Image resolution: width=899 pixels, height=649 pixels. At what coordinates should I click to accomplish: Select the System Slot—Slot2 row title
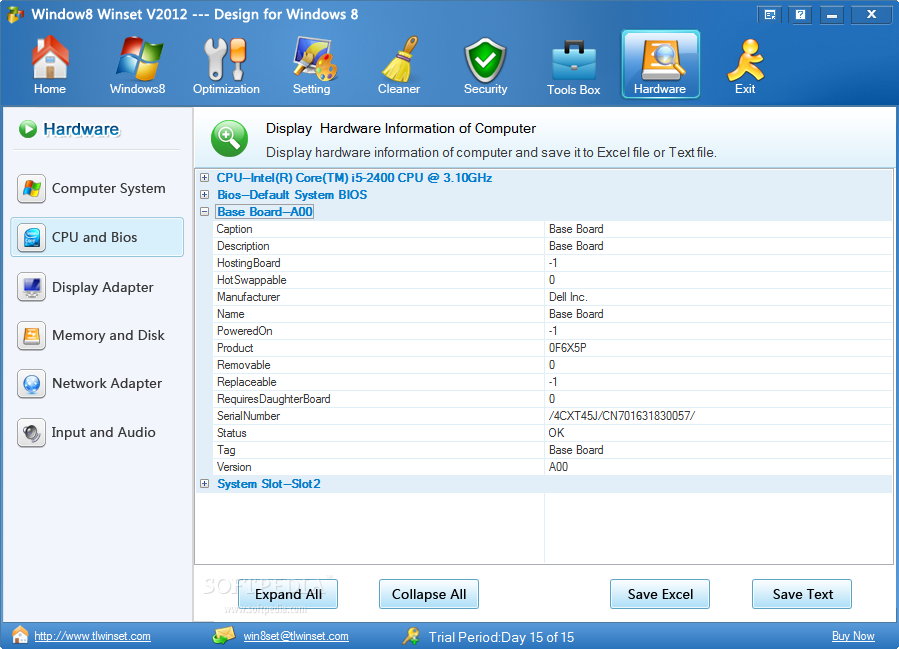coord(268,484)
